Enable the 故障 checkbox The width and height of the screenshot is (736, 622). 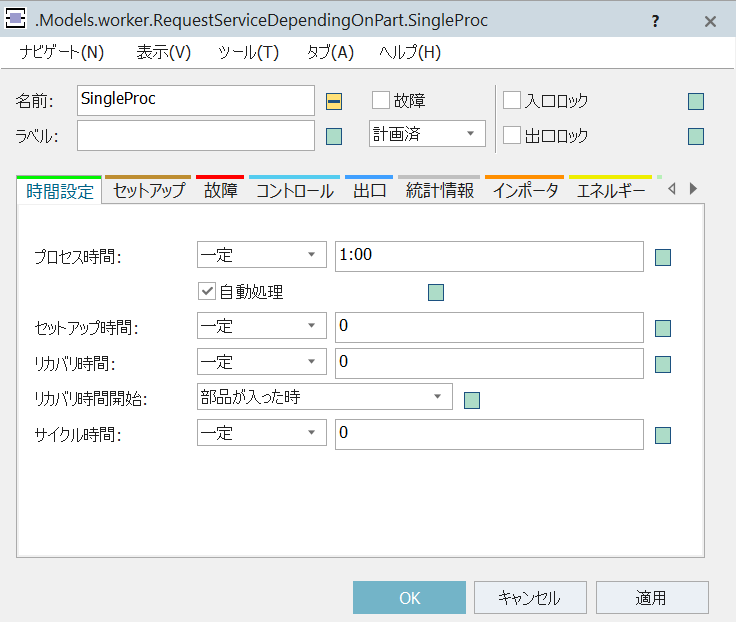(381, 100)
